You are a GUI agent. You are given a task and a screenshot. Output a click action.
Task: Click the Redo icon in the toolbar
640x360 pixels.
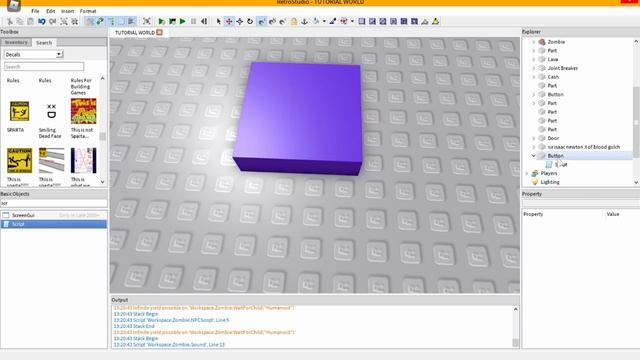tap(52, 21)
